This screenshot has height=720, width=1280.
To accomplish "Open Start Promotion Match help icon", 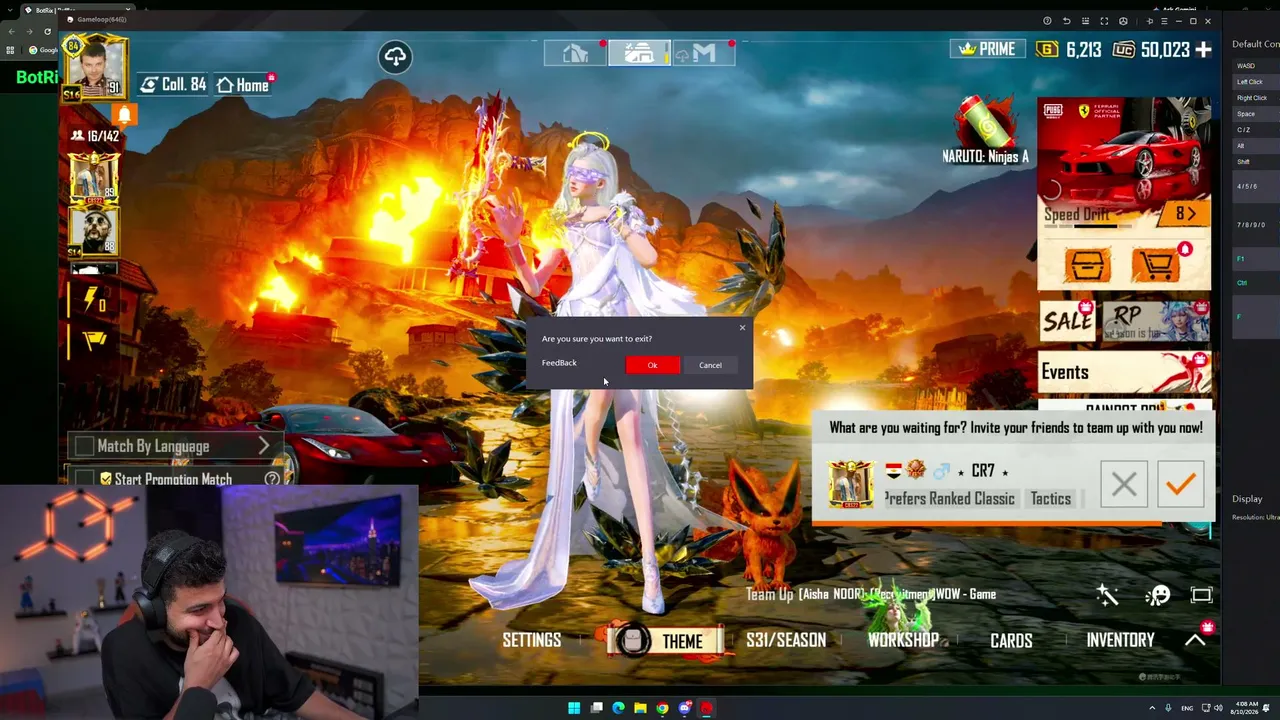I will point(272,479).
